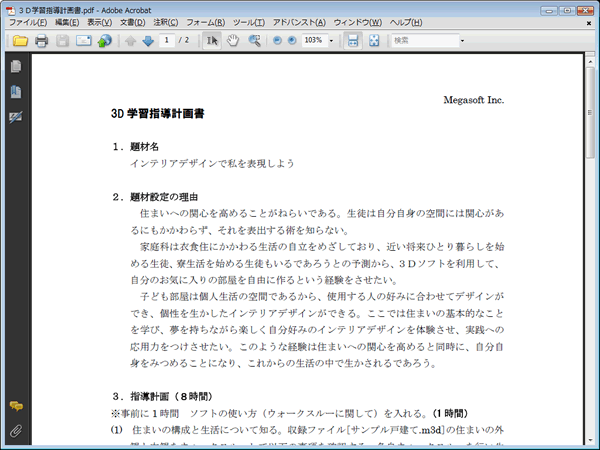
Task: Toggle the fit-to-page view button
Action: click(374, 41)
